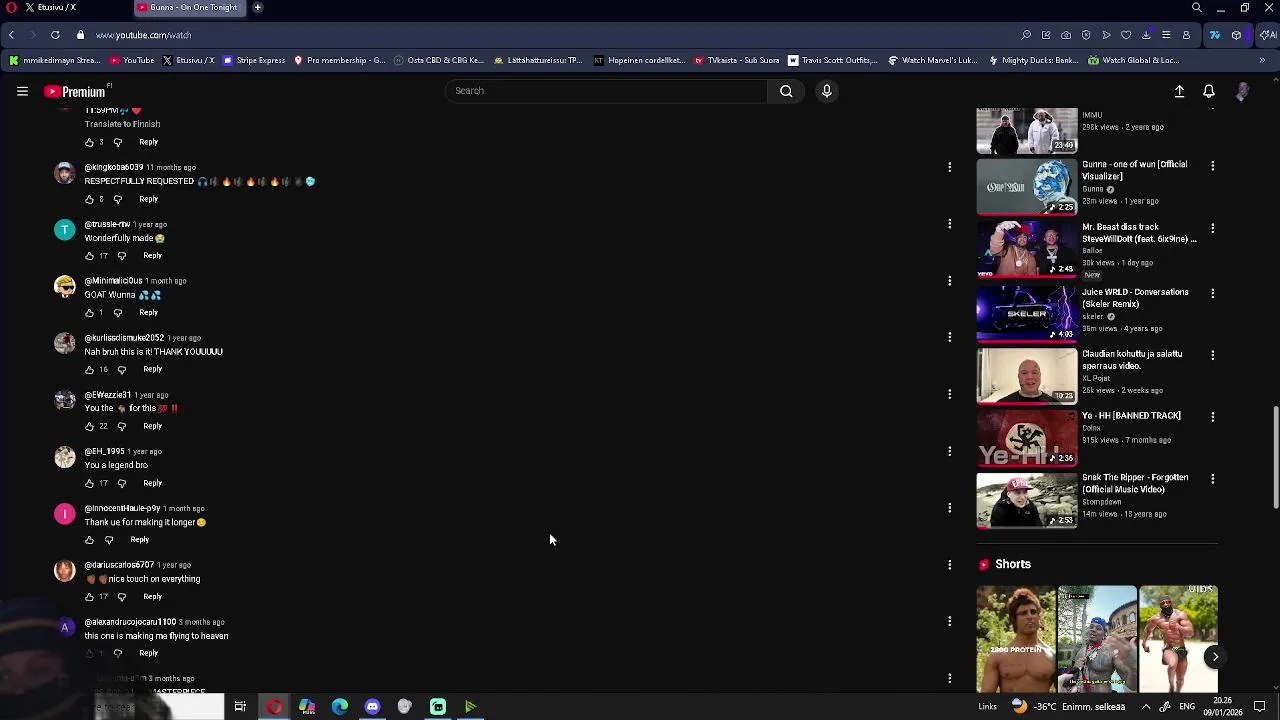
Task: Open menu for Juice WRLD Conversations video
Action: click(1212, 293)
